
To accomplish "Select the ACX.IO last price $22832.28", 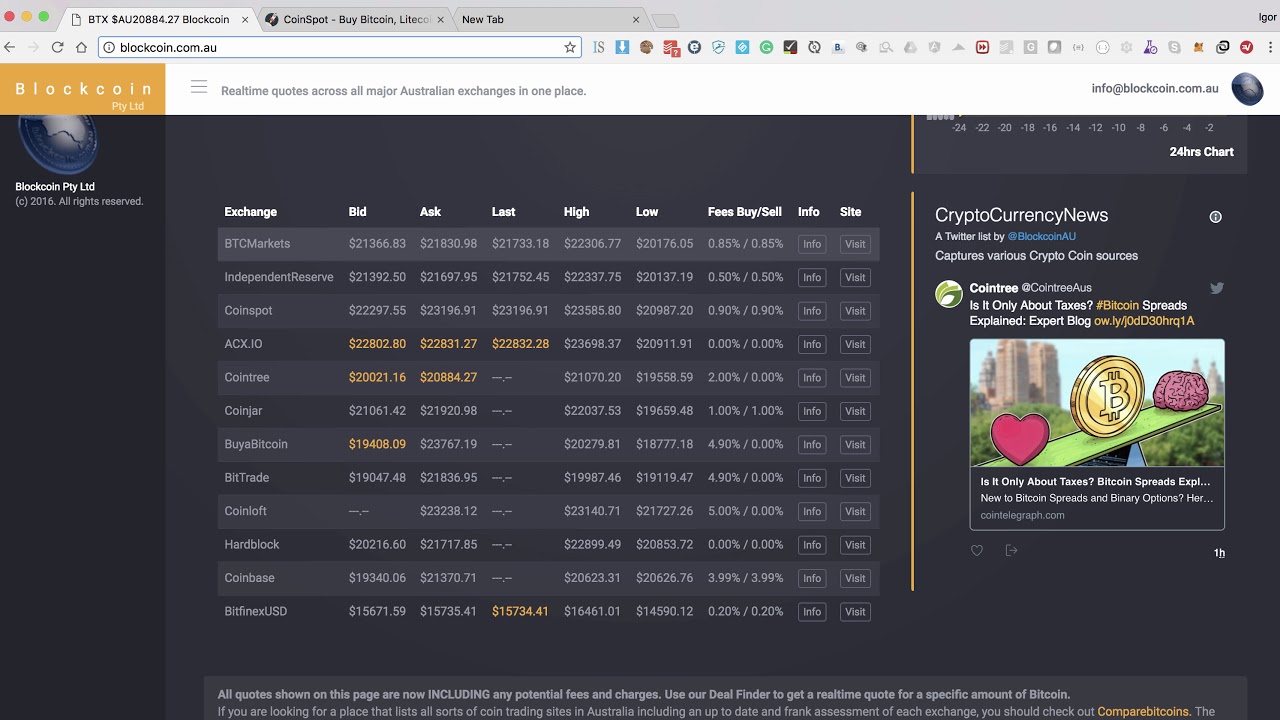I will [x=520, y=344].
